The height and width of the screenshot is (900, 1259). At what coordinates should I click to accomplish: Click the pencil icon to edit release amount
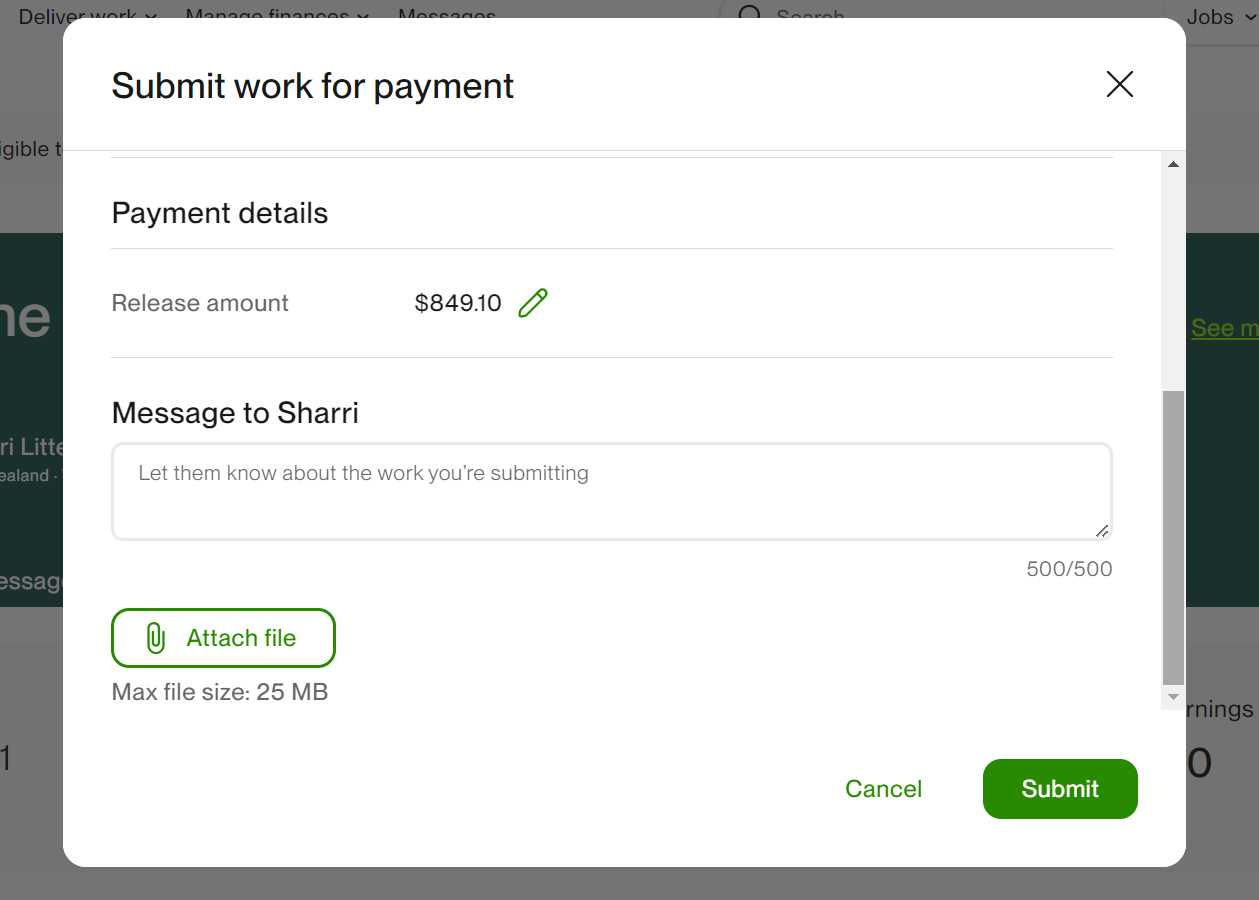pos(533,303)
